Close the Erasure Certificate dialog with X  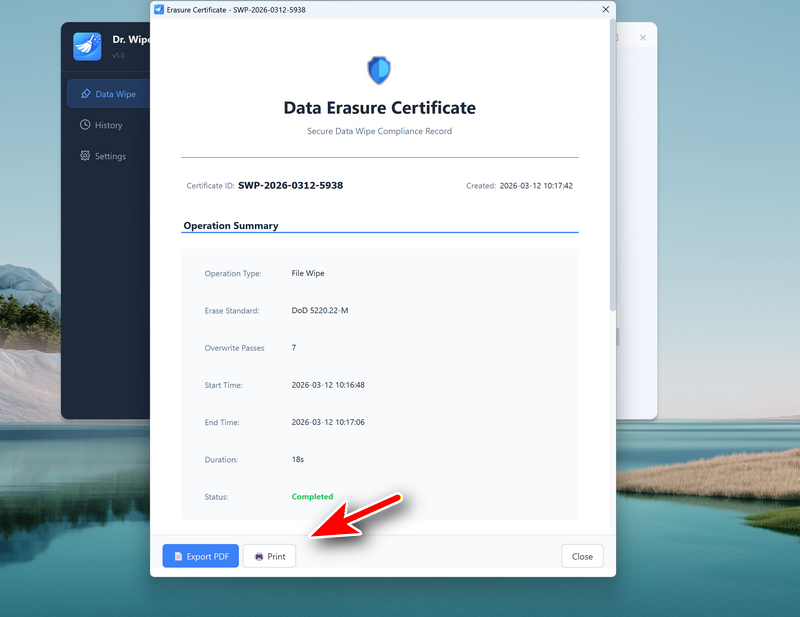[605, 9]
